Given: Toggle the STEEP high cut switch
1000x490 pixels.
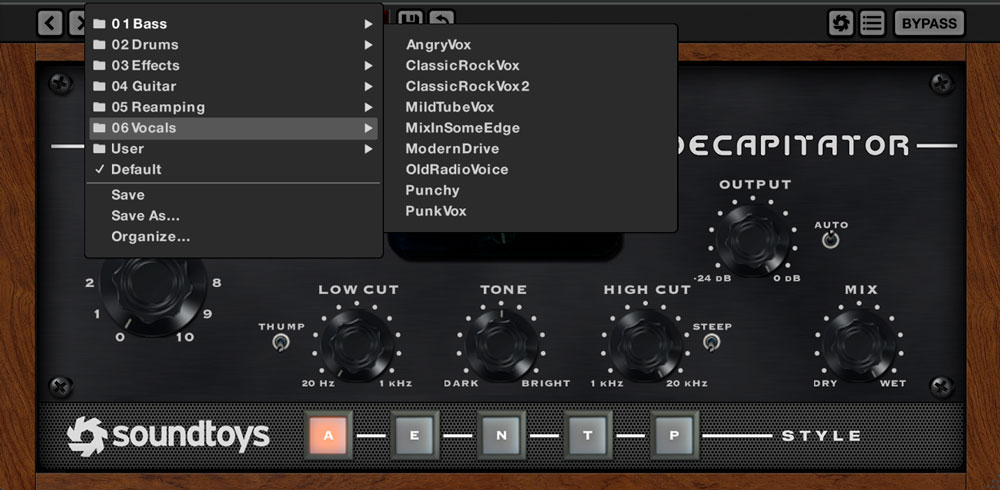Looking at the screenshot, I should 711,343.
